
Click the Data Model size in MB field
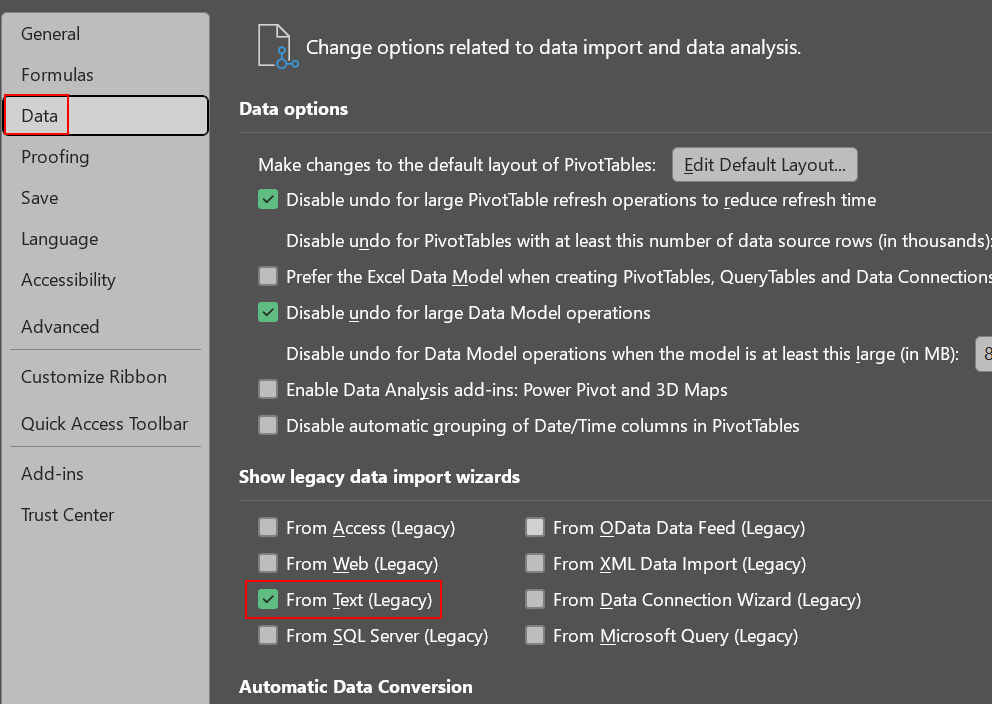pos(984,354)
